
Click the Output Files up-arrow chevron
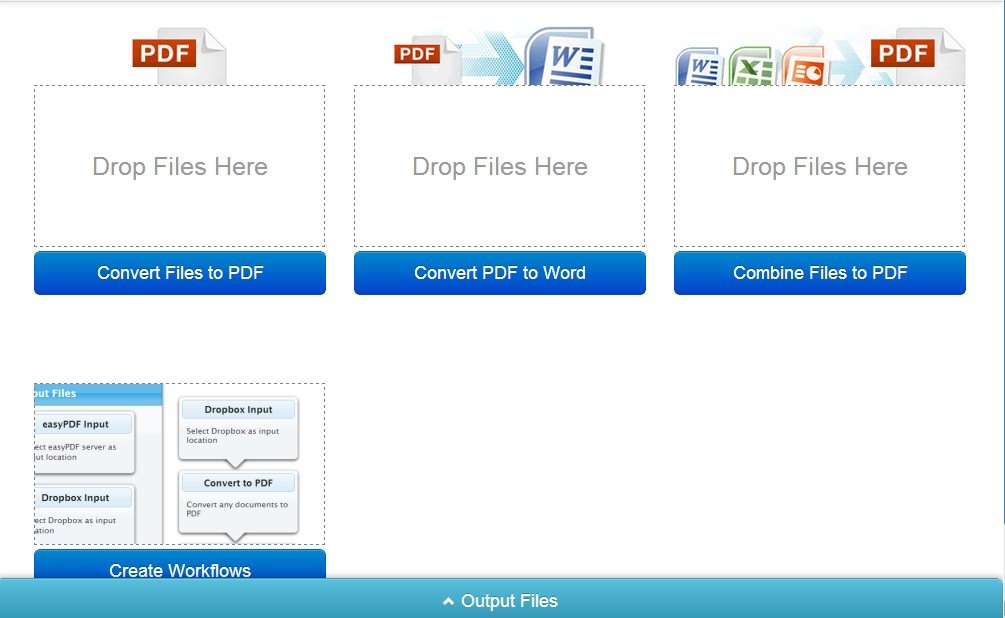pyautogui.click(x=449, y=601)
